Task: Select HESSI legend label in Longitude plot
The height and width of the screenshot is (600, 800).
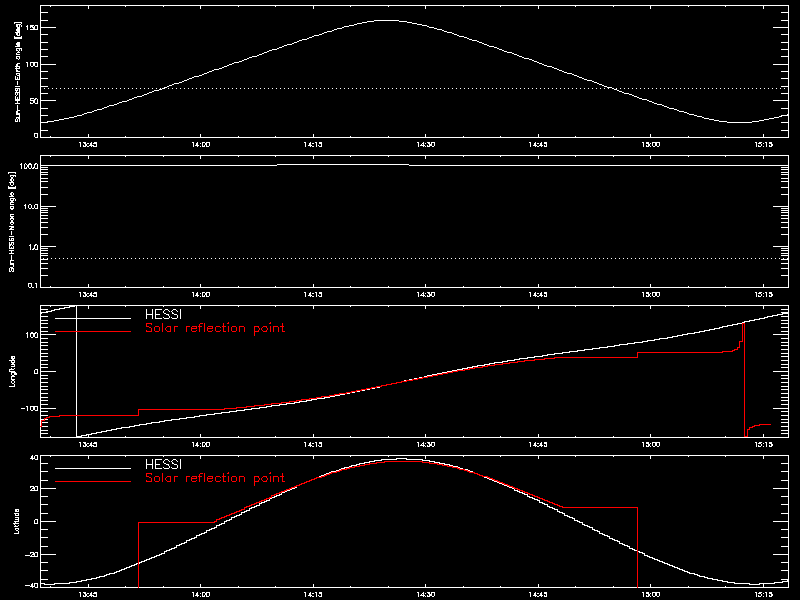Action: click(163, 315)
